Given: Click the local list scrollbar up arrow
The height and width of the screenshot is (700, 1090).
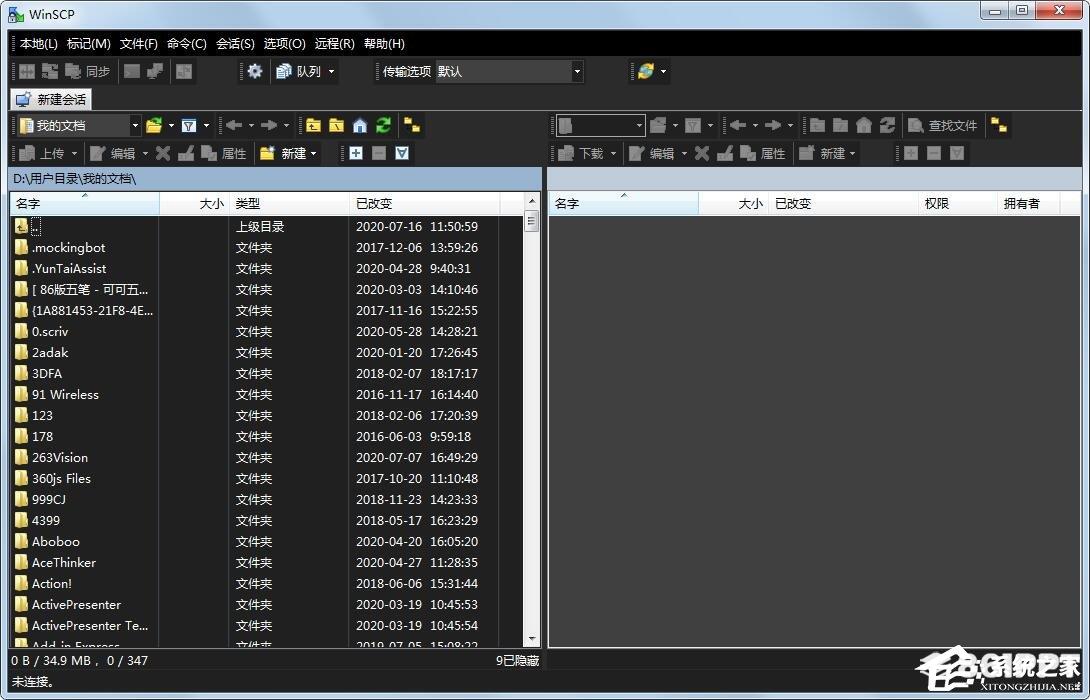Looking at the screenshot, I should point(532,202).
